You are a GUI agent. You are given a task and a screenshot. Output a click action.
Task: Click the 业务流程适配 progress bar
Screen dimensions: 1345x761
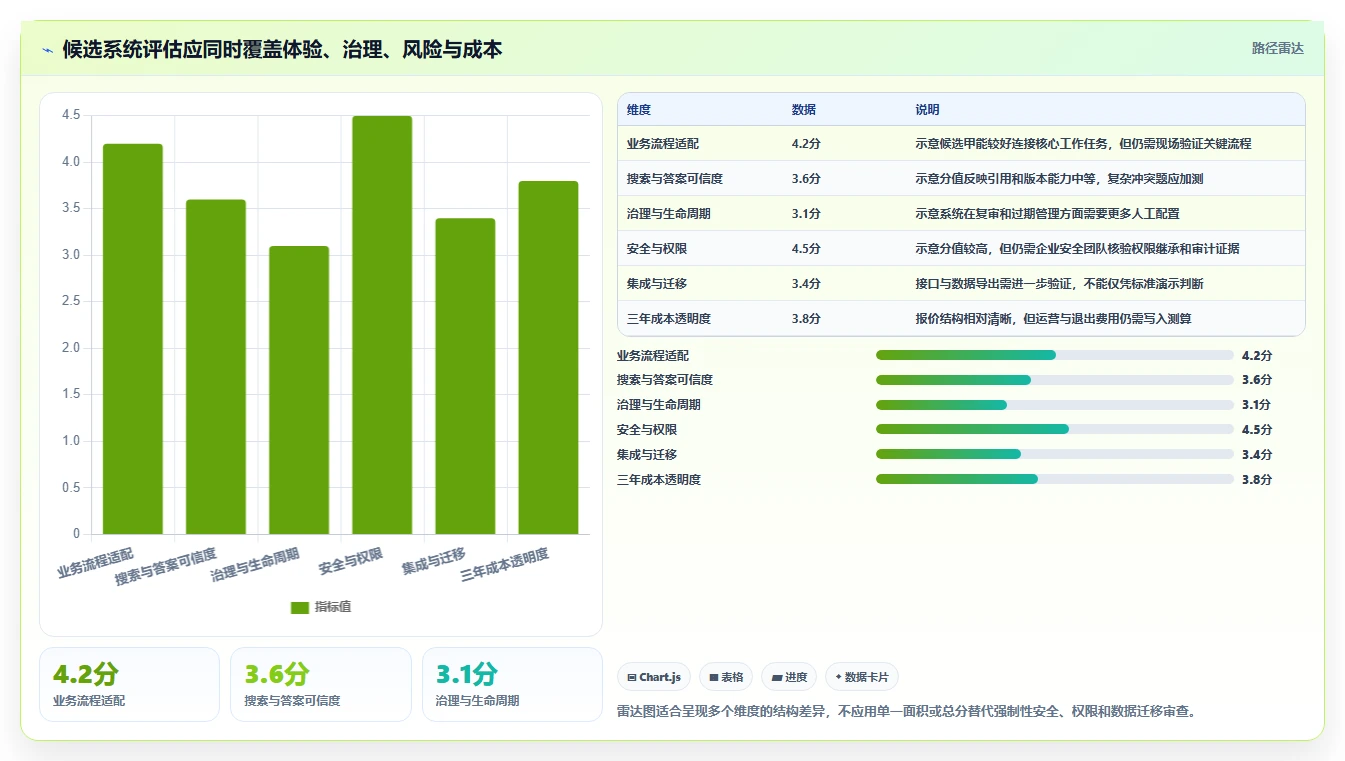pyautogui.click(x=1055, y=355)
